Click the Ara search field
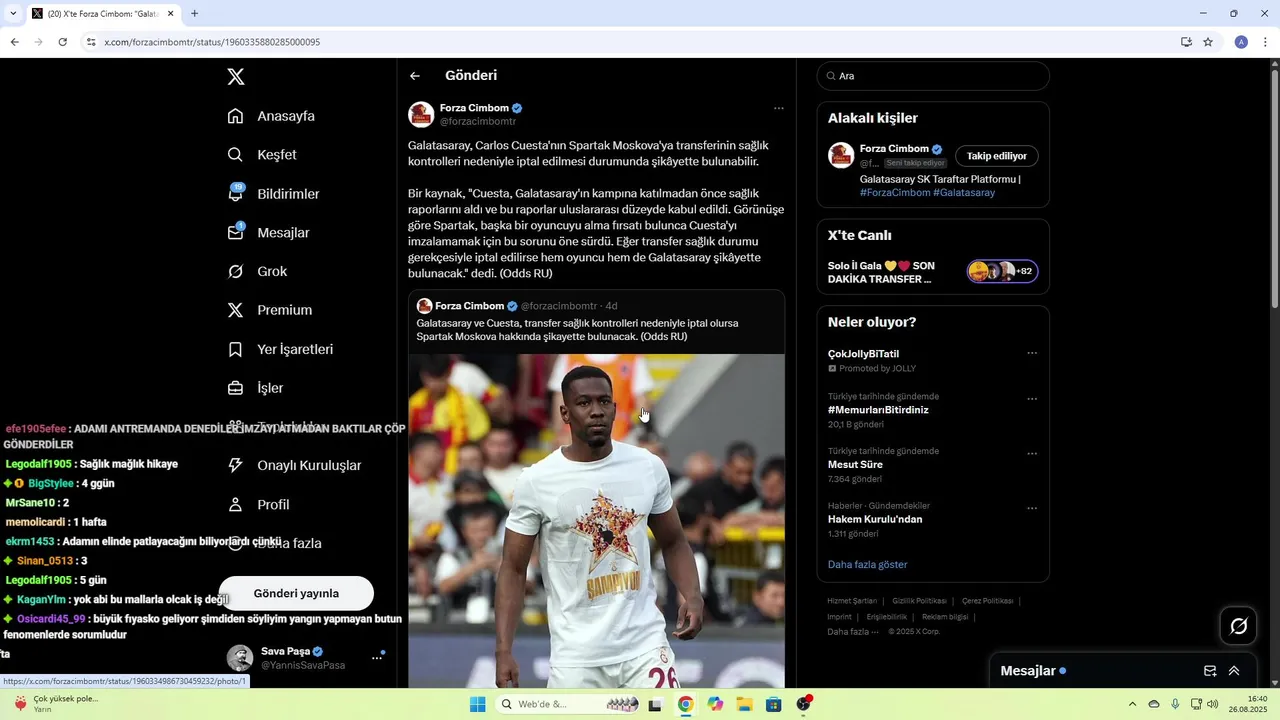Viewport: 1280px width, 720px height. [933, 76]
